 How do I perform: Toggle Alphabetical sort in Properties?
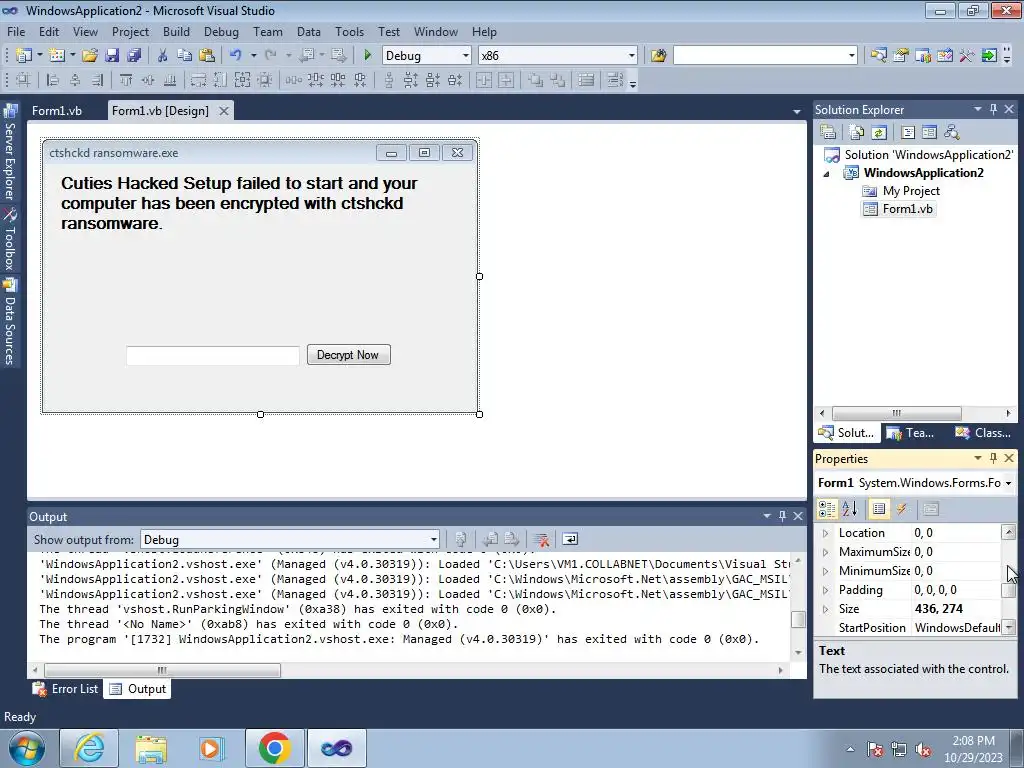coord(849,509)
